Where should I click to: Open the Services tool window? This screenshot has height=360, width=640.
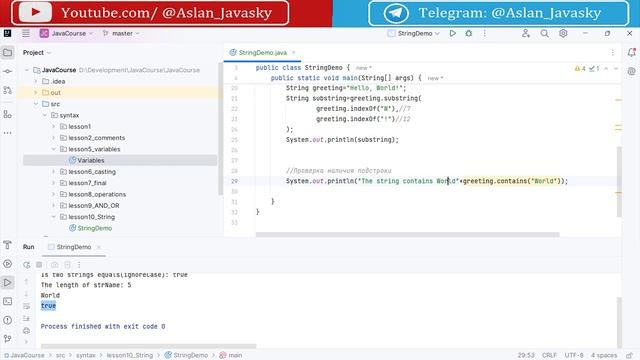point(7,264)
